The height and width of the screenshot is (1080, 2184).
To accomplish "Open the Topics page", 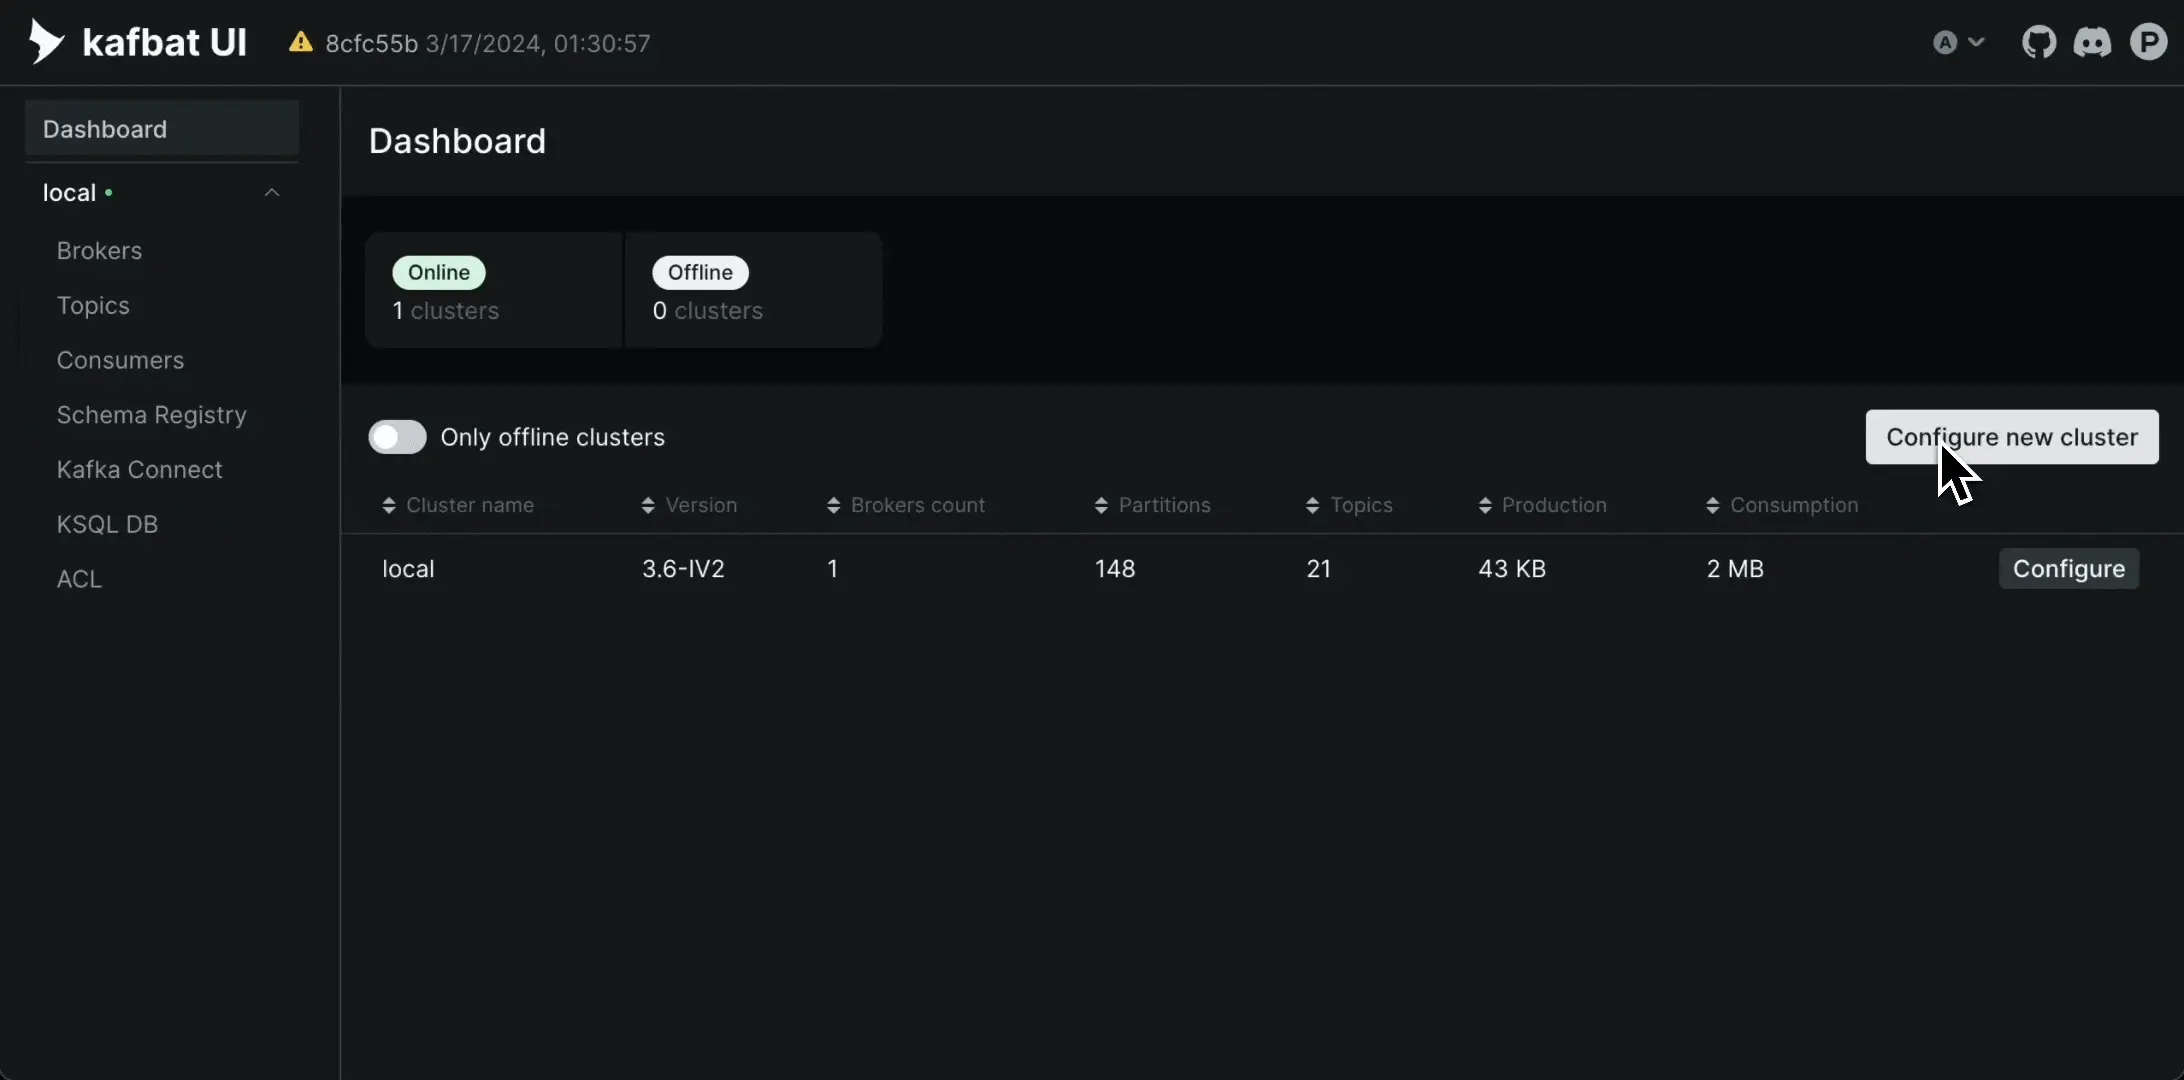I will point(92,305).
